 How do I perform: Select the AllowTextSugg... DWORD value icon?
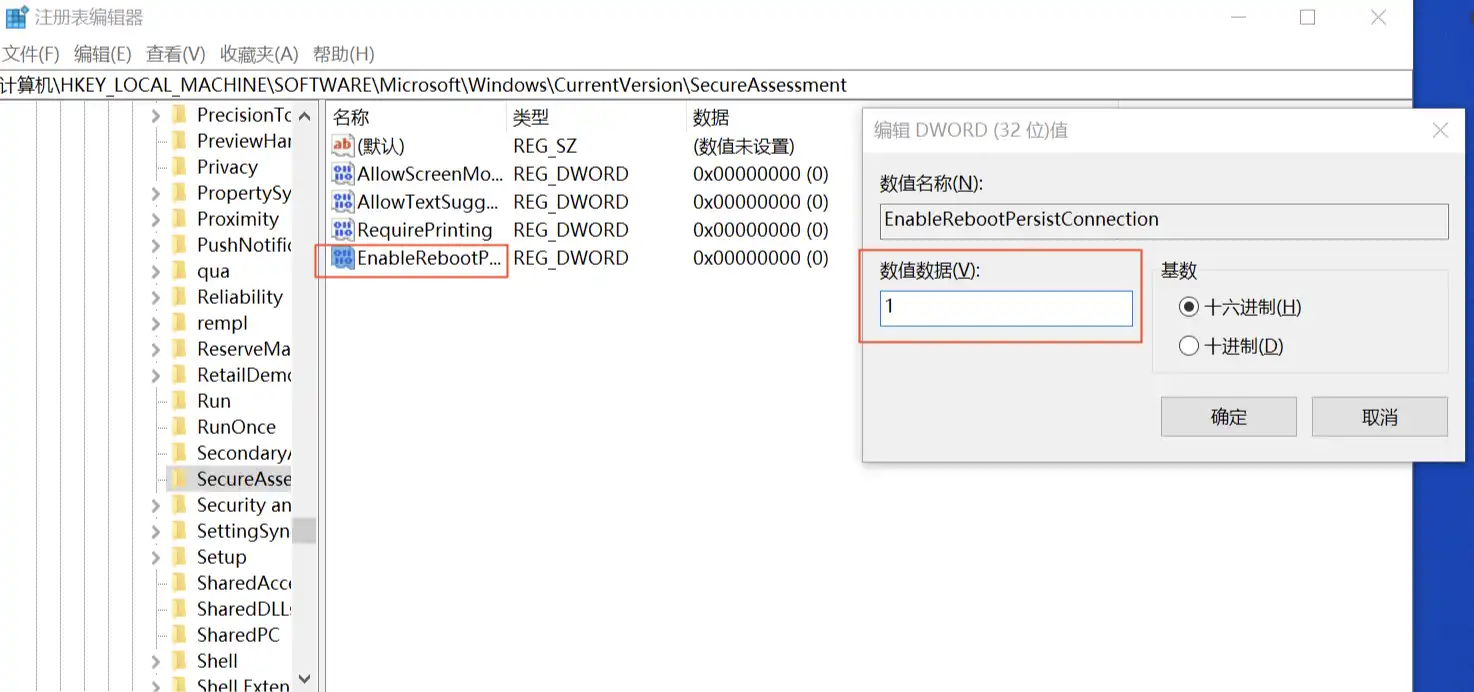[x=343, y=202]
